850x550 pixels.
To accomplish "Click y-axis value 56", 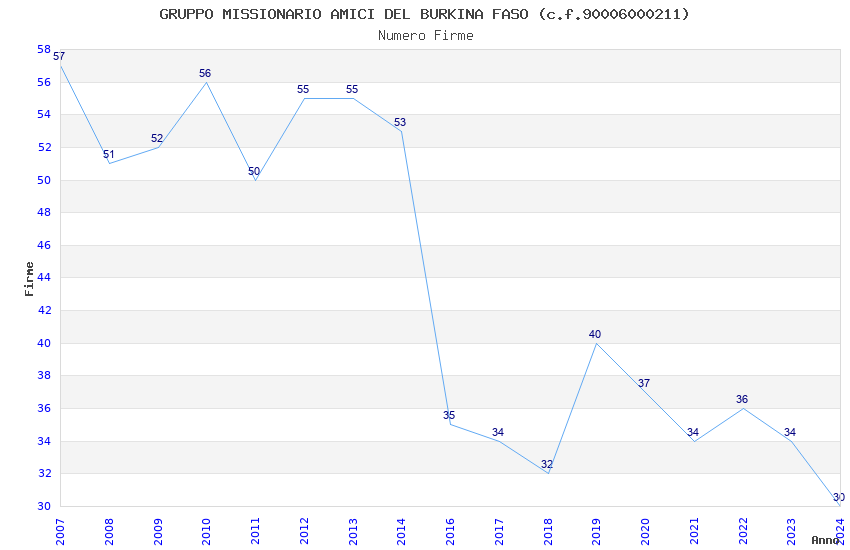I will pyautogui.click(x=44, y=82).
